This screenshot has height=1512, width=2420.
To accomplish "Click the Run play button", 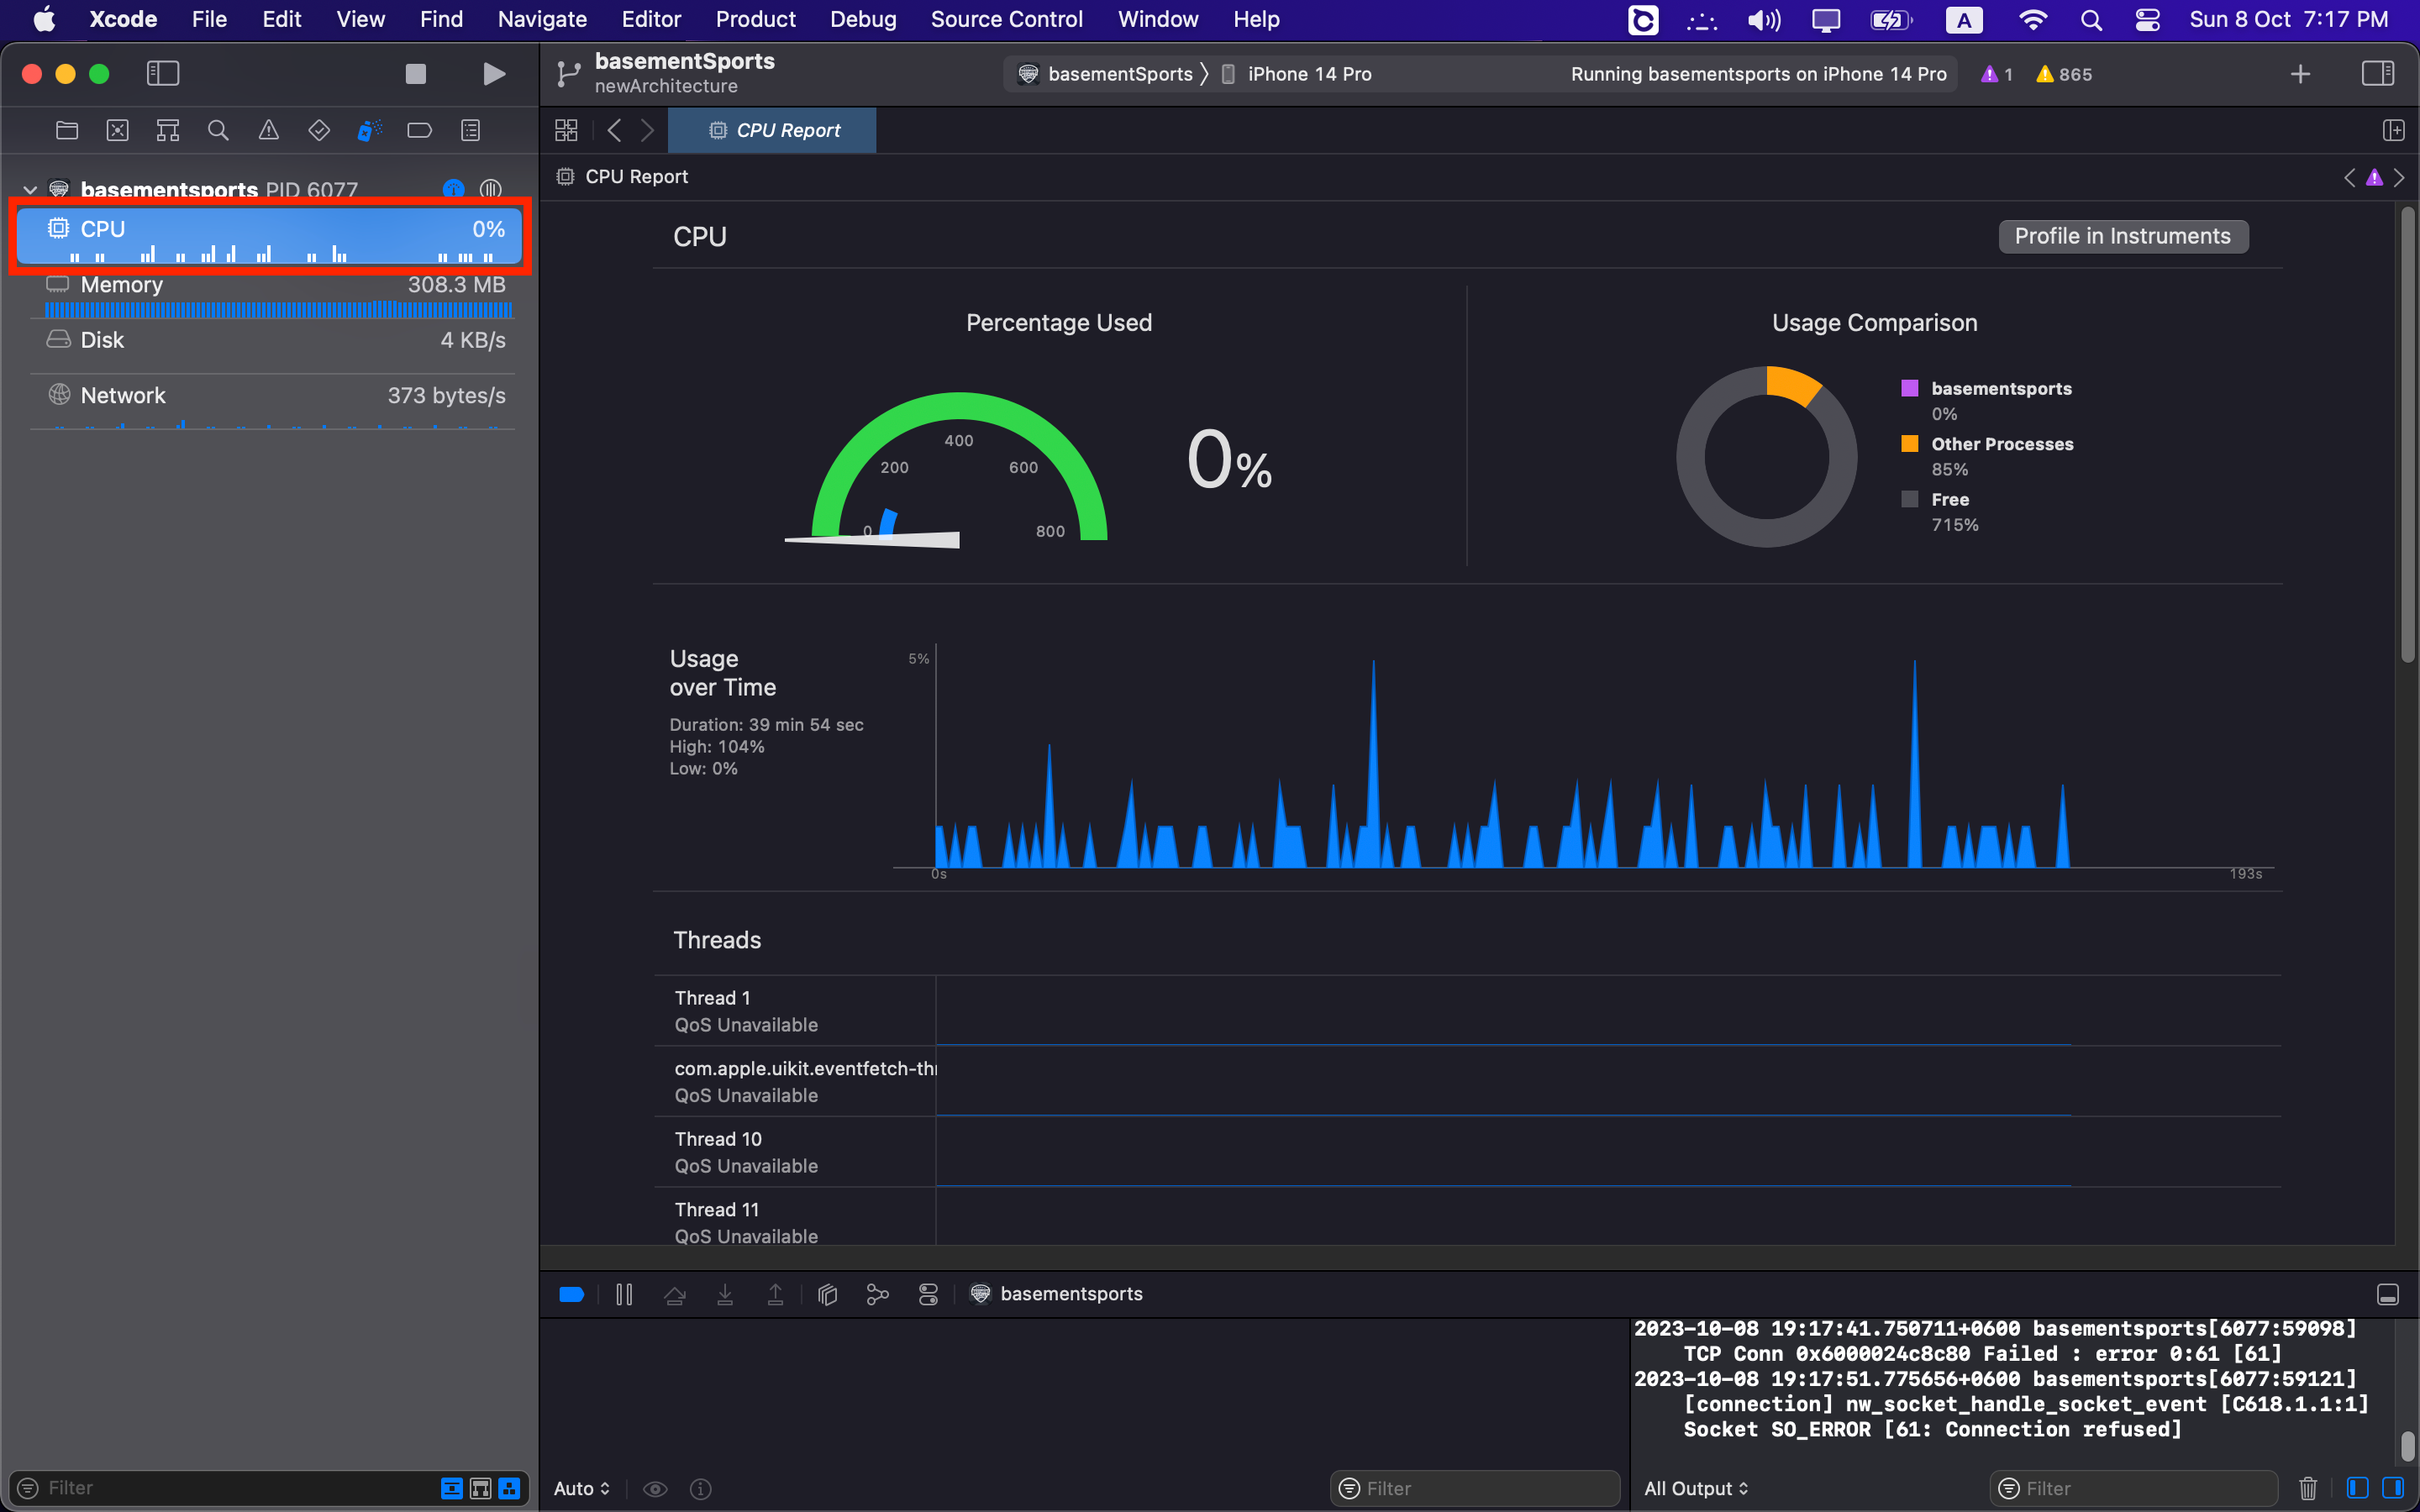I will (x=493, y=74).
